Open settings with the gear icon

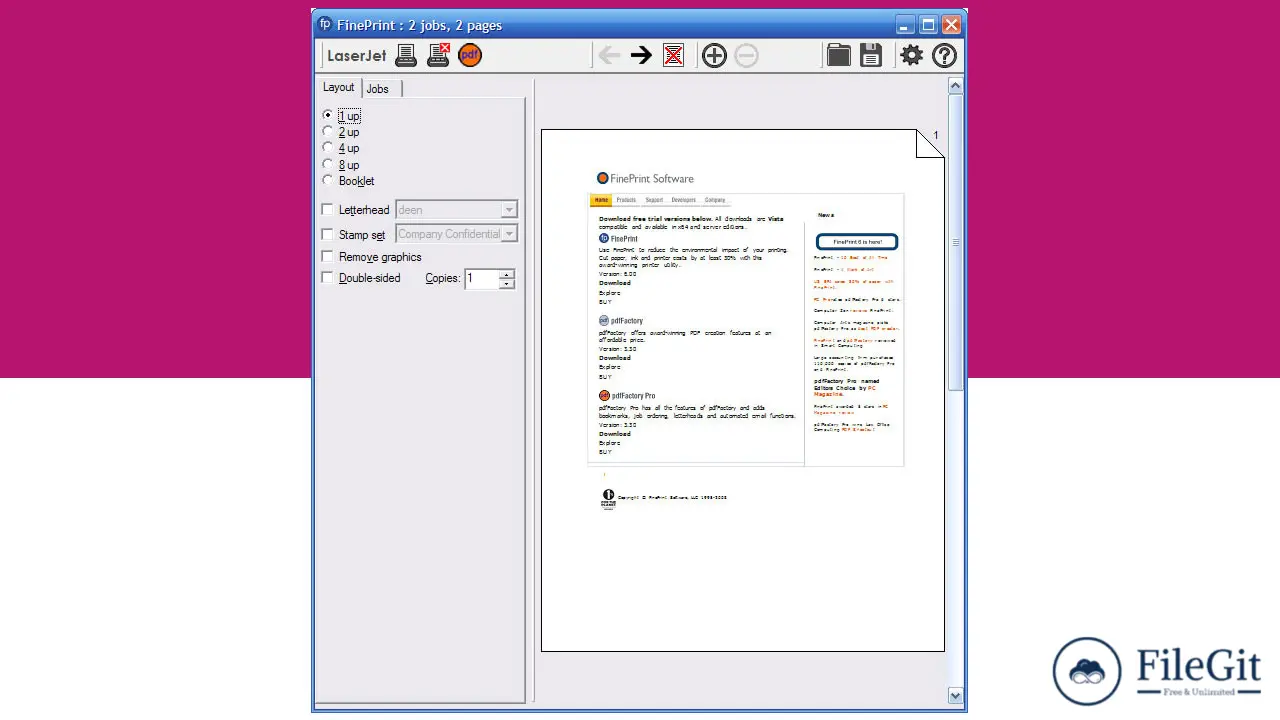point(911,55)
